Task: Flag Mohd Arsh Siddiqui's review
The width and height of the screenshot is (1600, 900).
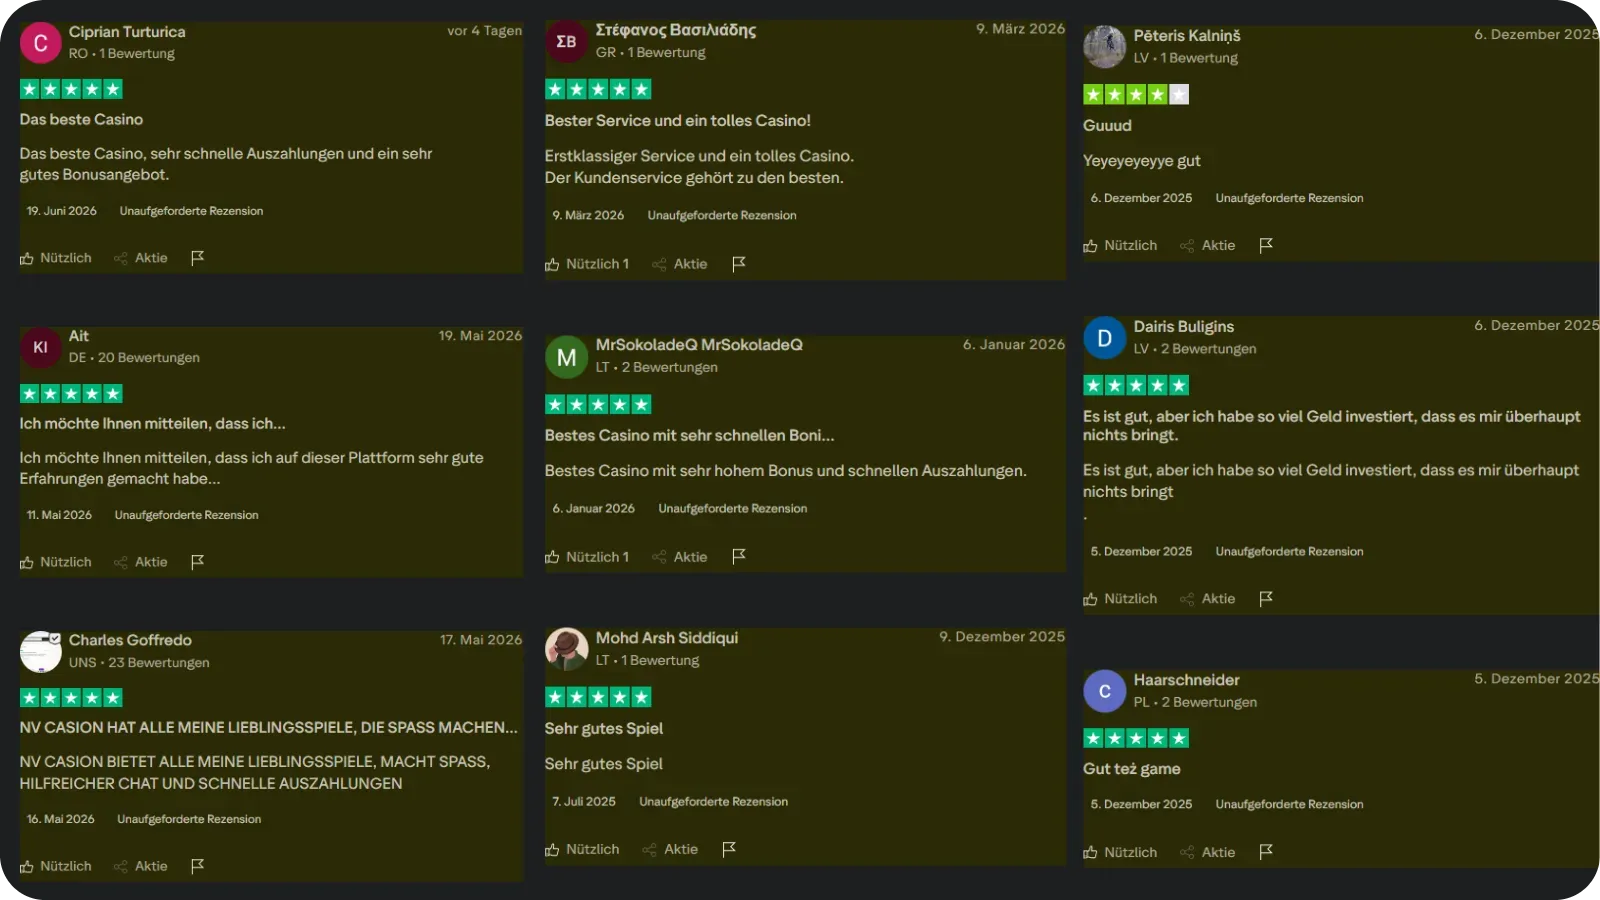Action: (728, 849)
